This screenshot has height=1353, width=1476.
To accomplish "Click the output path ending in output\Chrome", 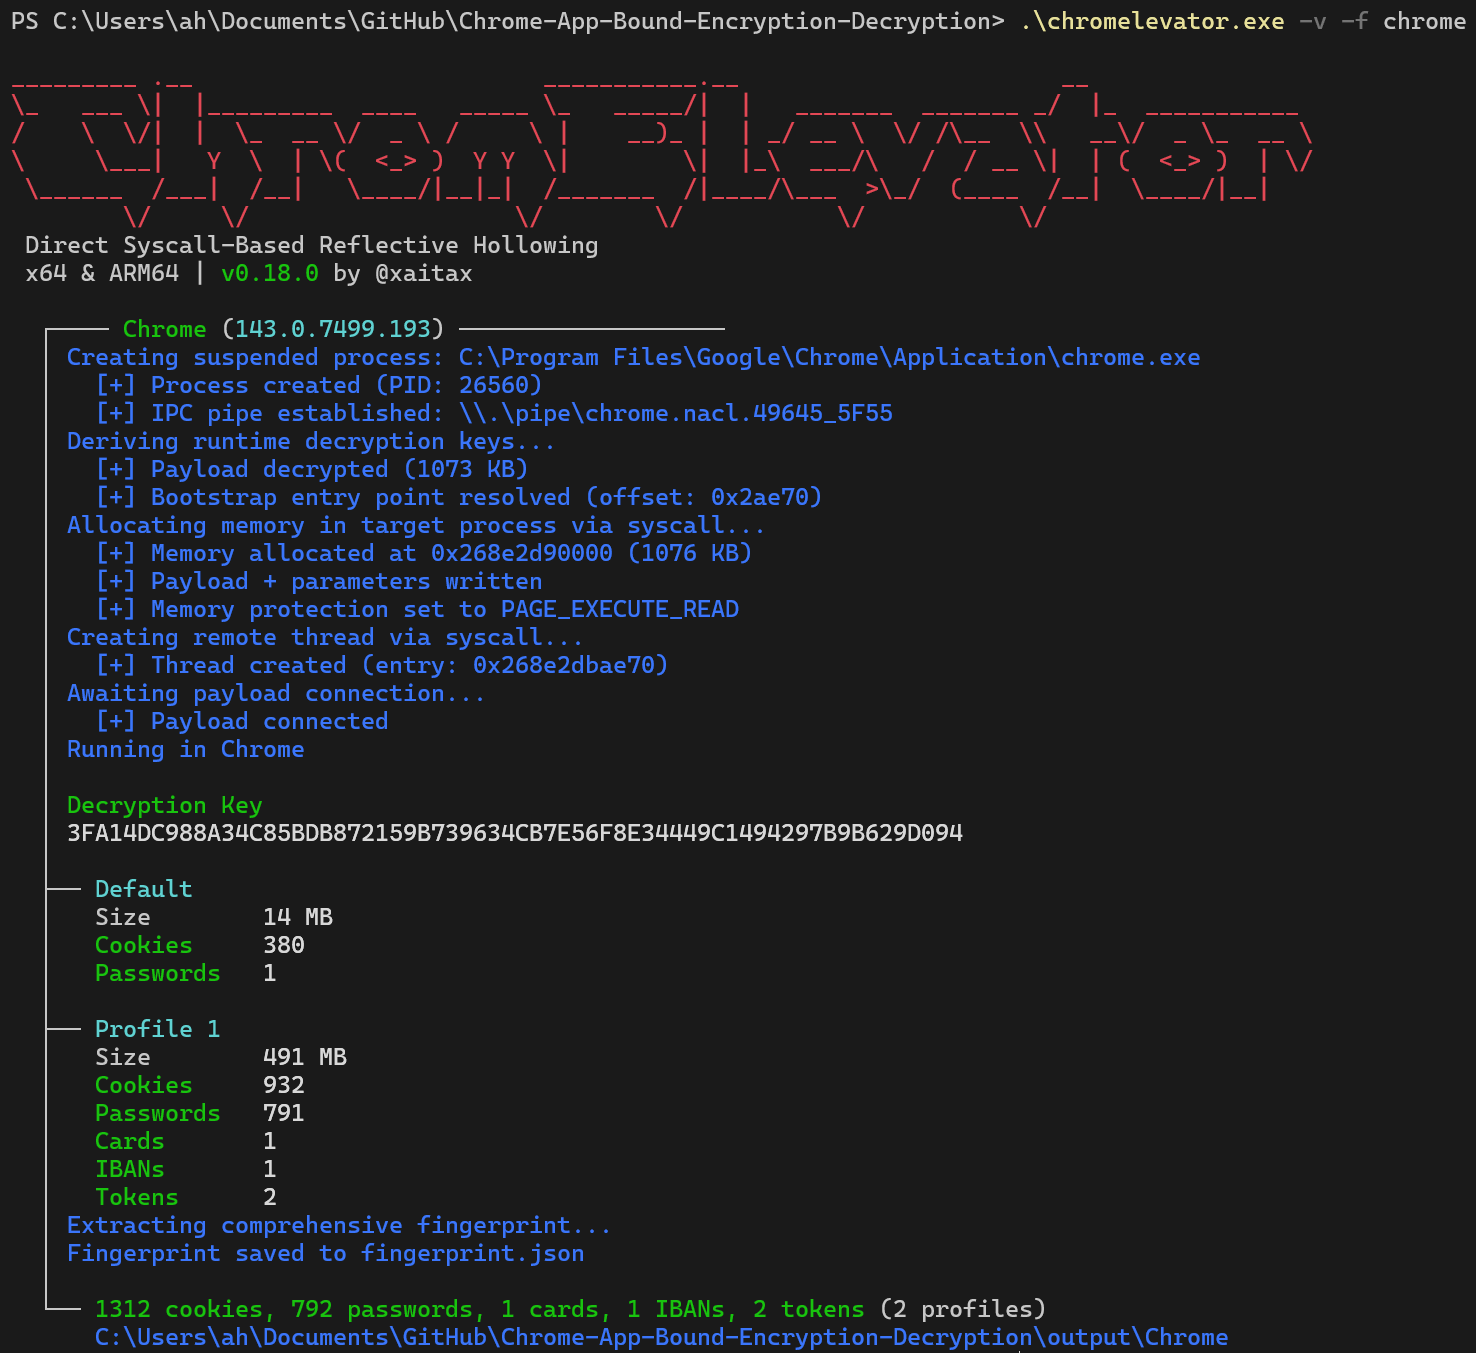I will tap(662, 1337).
